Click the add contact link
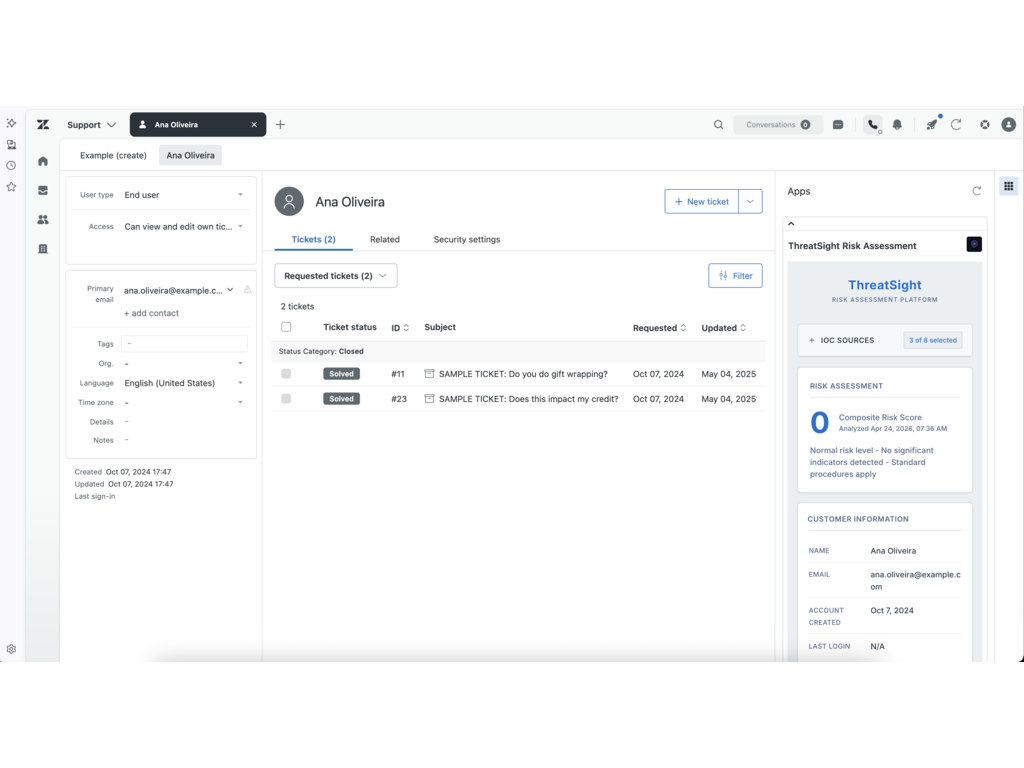This screenshot has height=768, width=1024. coord(152,313)
